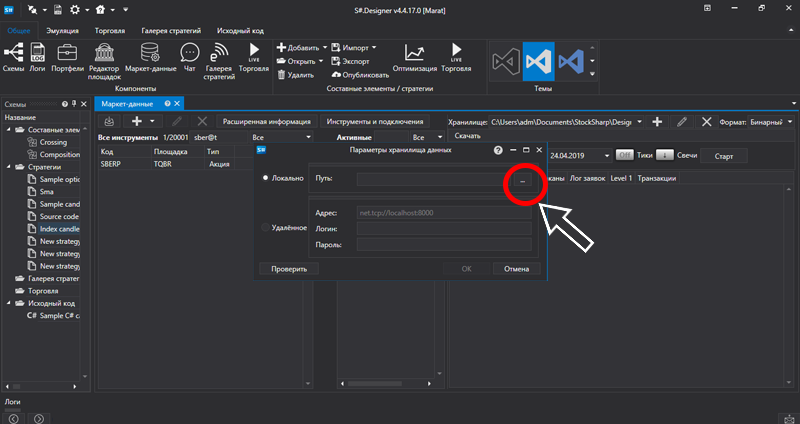Click the browse path ellipsis button
The width and height of the screenshot is (800, 424).
click(523, 180)
